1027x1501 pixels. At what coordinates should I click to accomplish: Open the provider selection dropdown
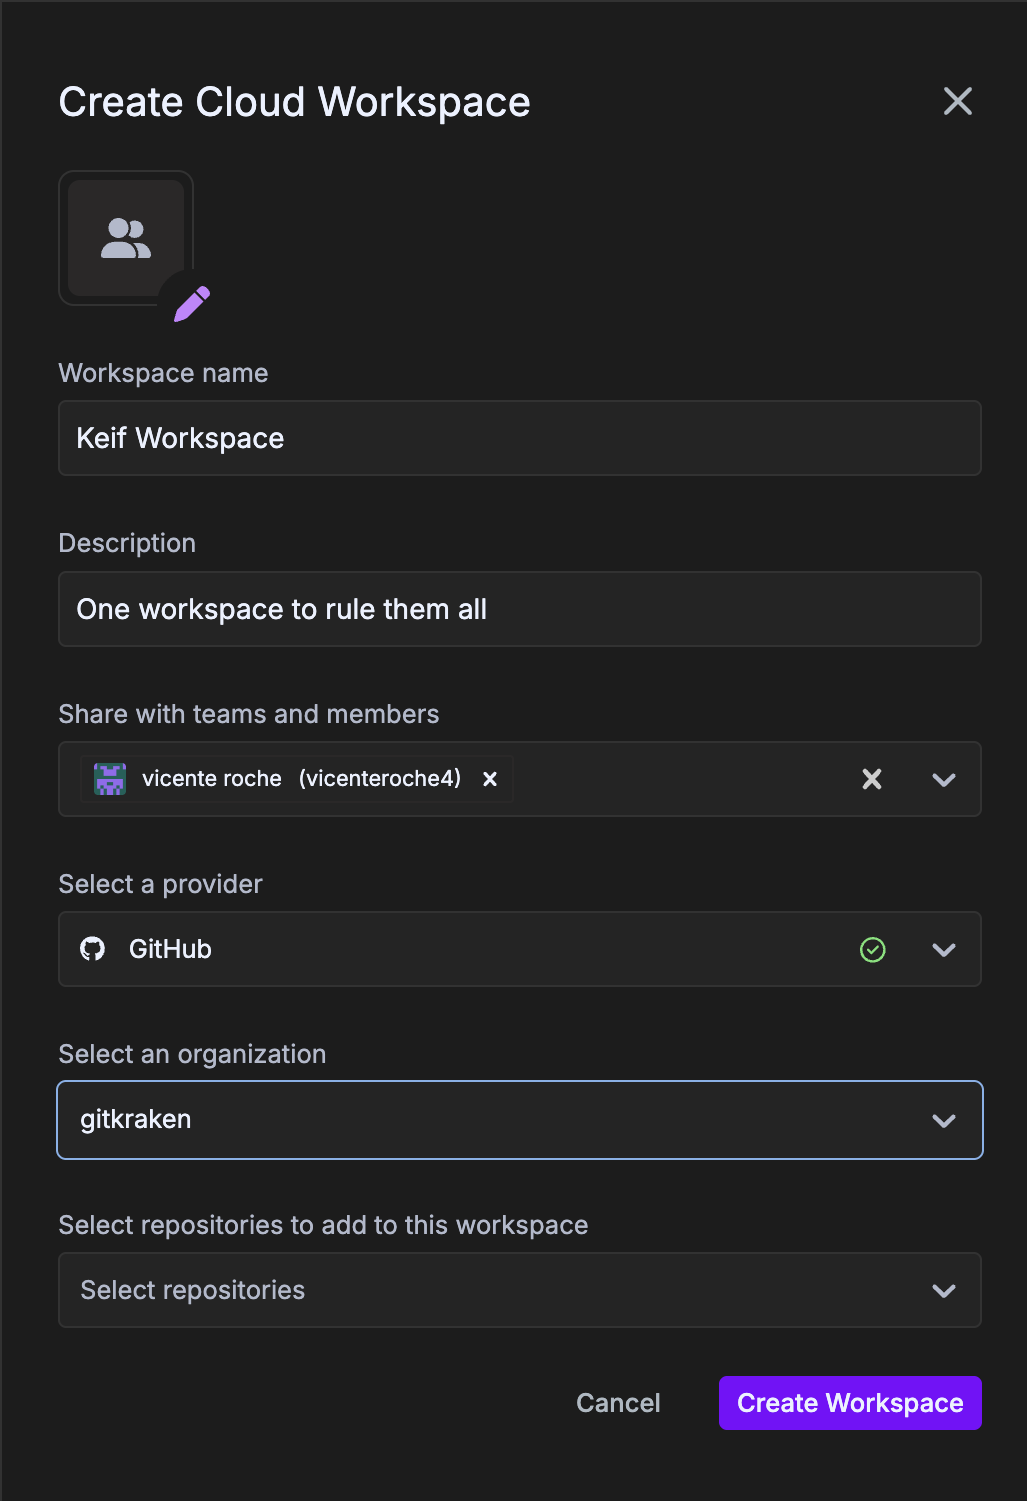(x=943, y=949)
